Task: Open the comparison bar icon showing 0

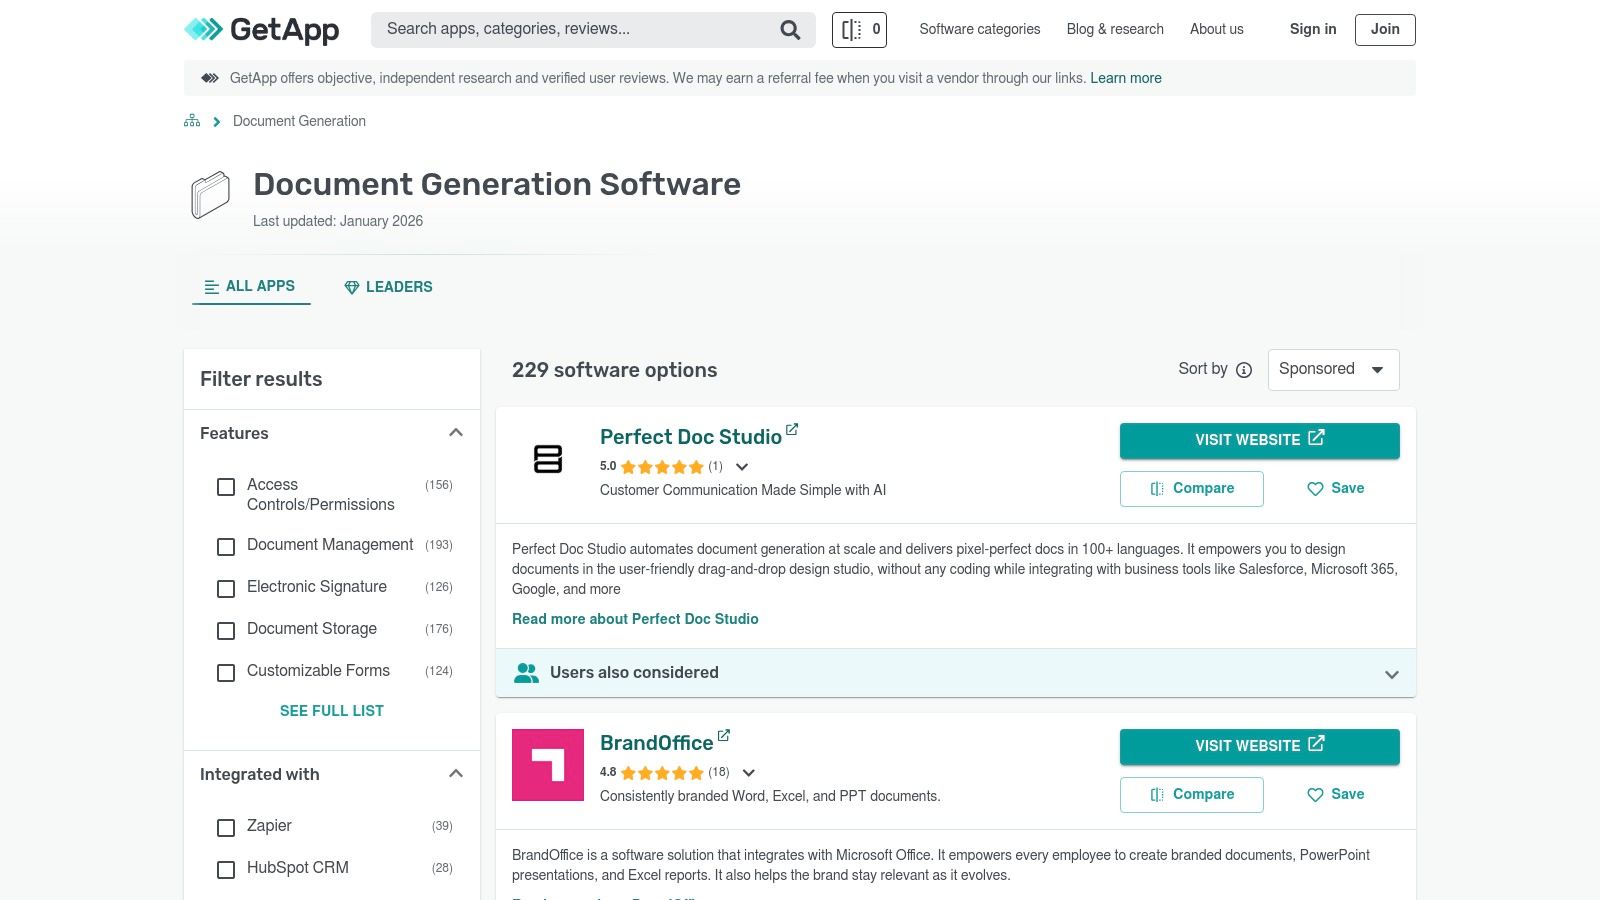Action: [x=858, y=29]
